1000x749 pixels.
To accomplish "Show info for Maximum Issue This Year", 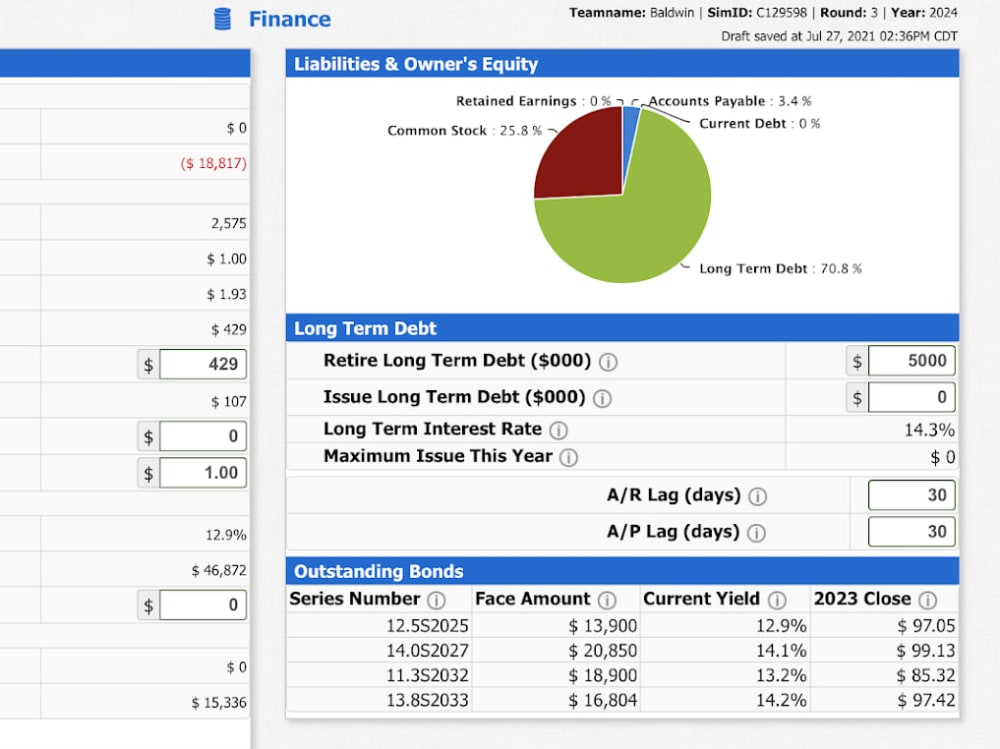I will pos(568,458).
